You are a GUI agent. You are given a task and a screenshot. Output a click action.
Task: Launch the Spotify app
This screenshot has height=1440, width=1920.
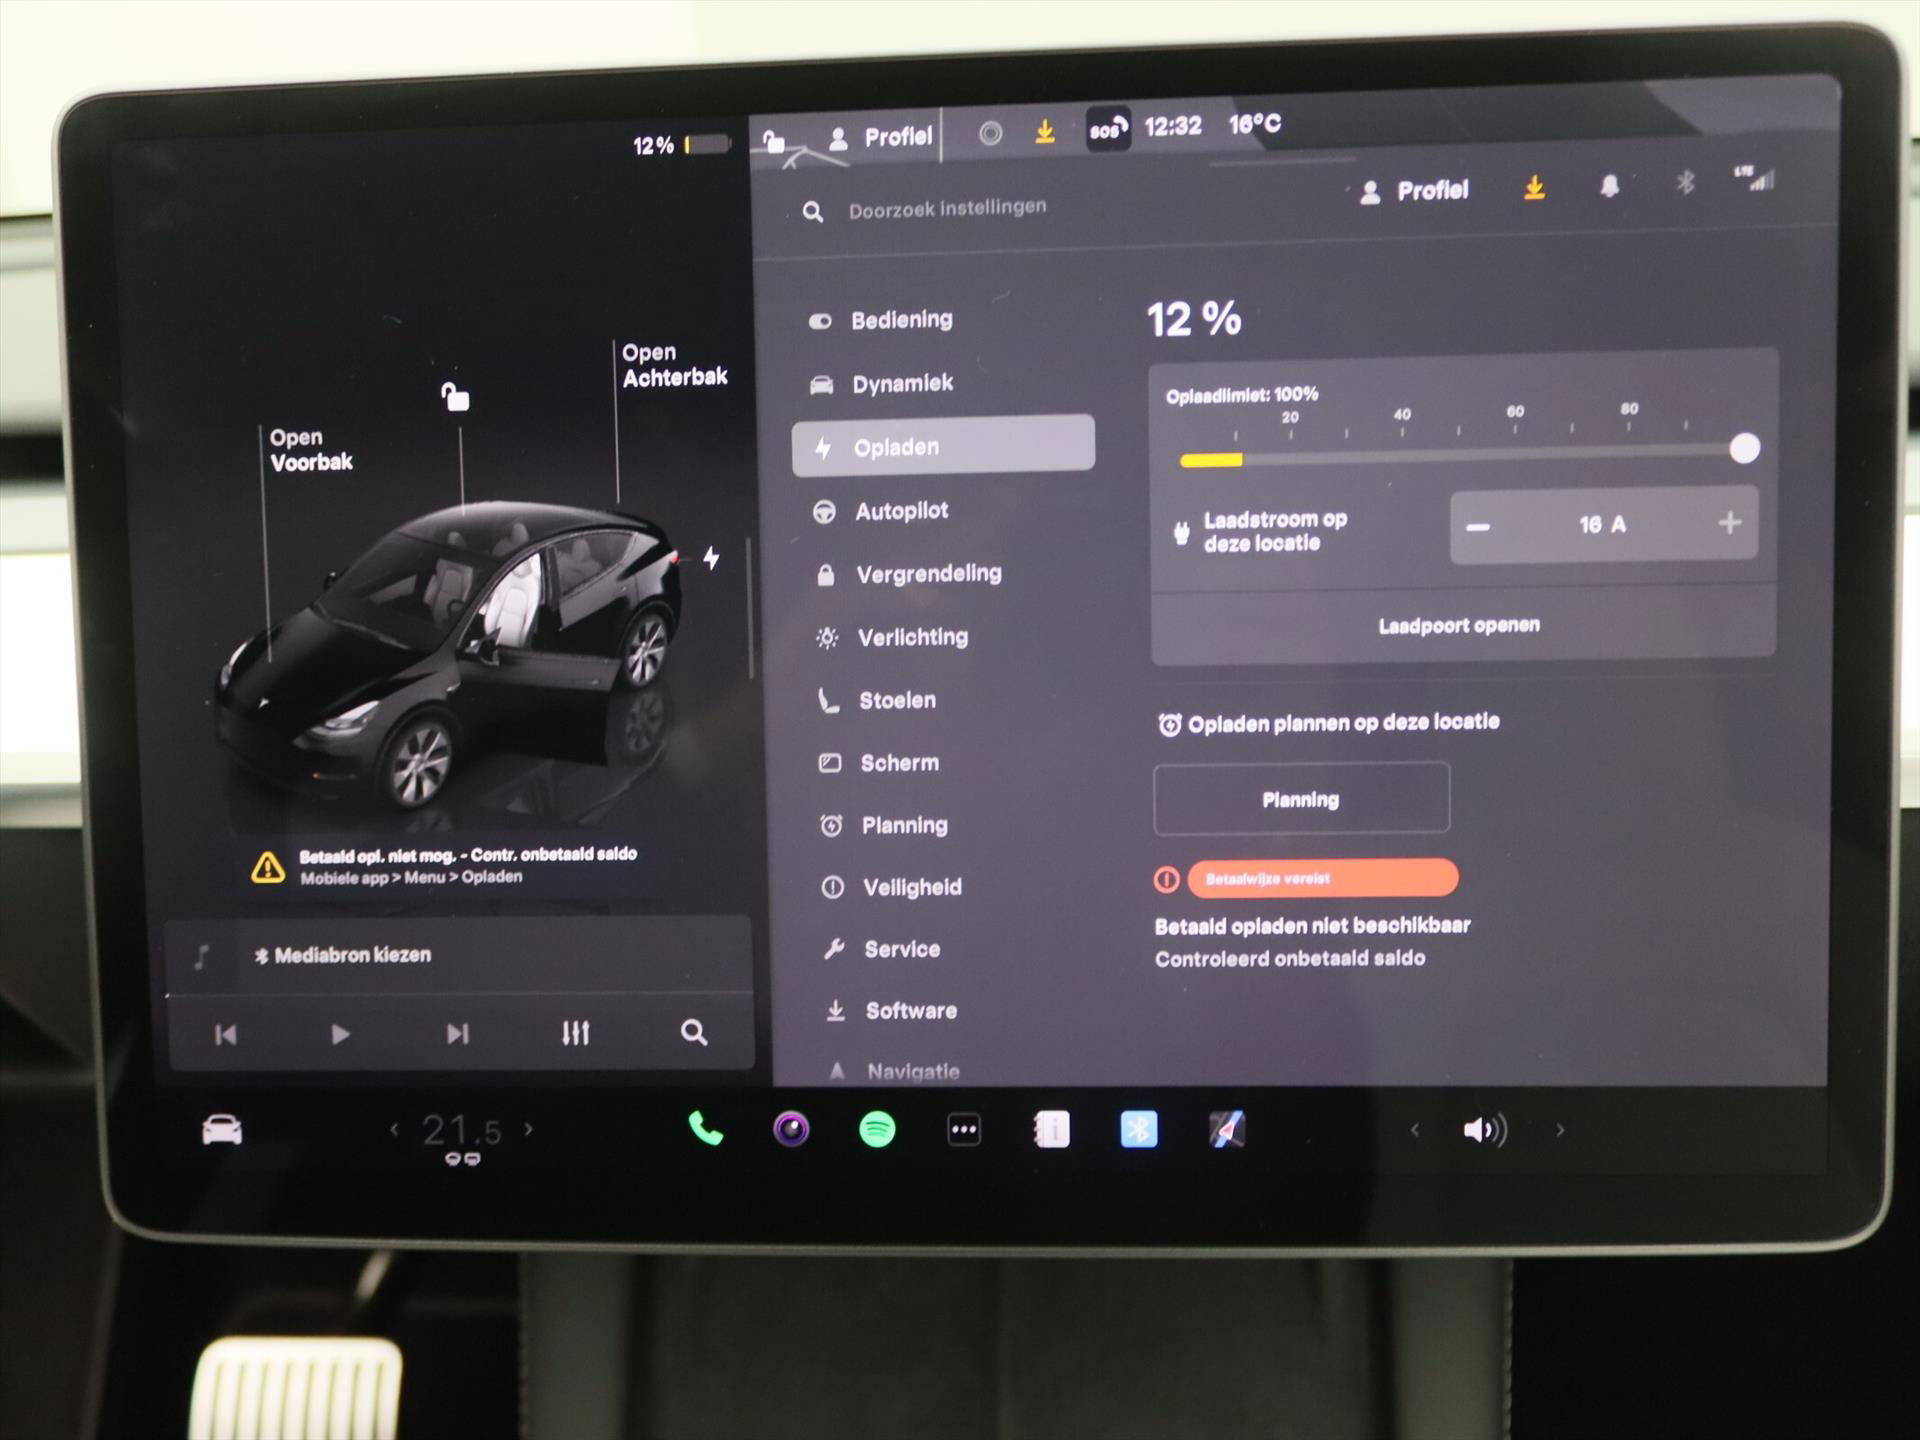(x=877, y=1130)
